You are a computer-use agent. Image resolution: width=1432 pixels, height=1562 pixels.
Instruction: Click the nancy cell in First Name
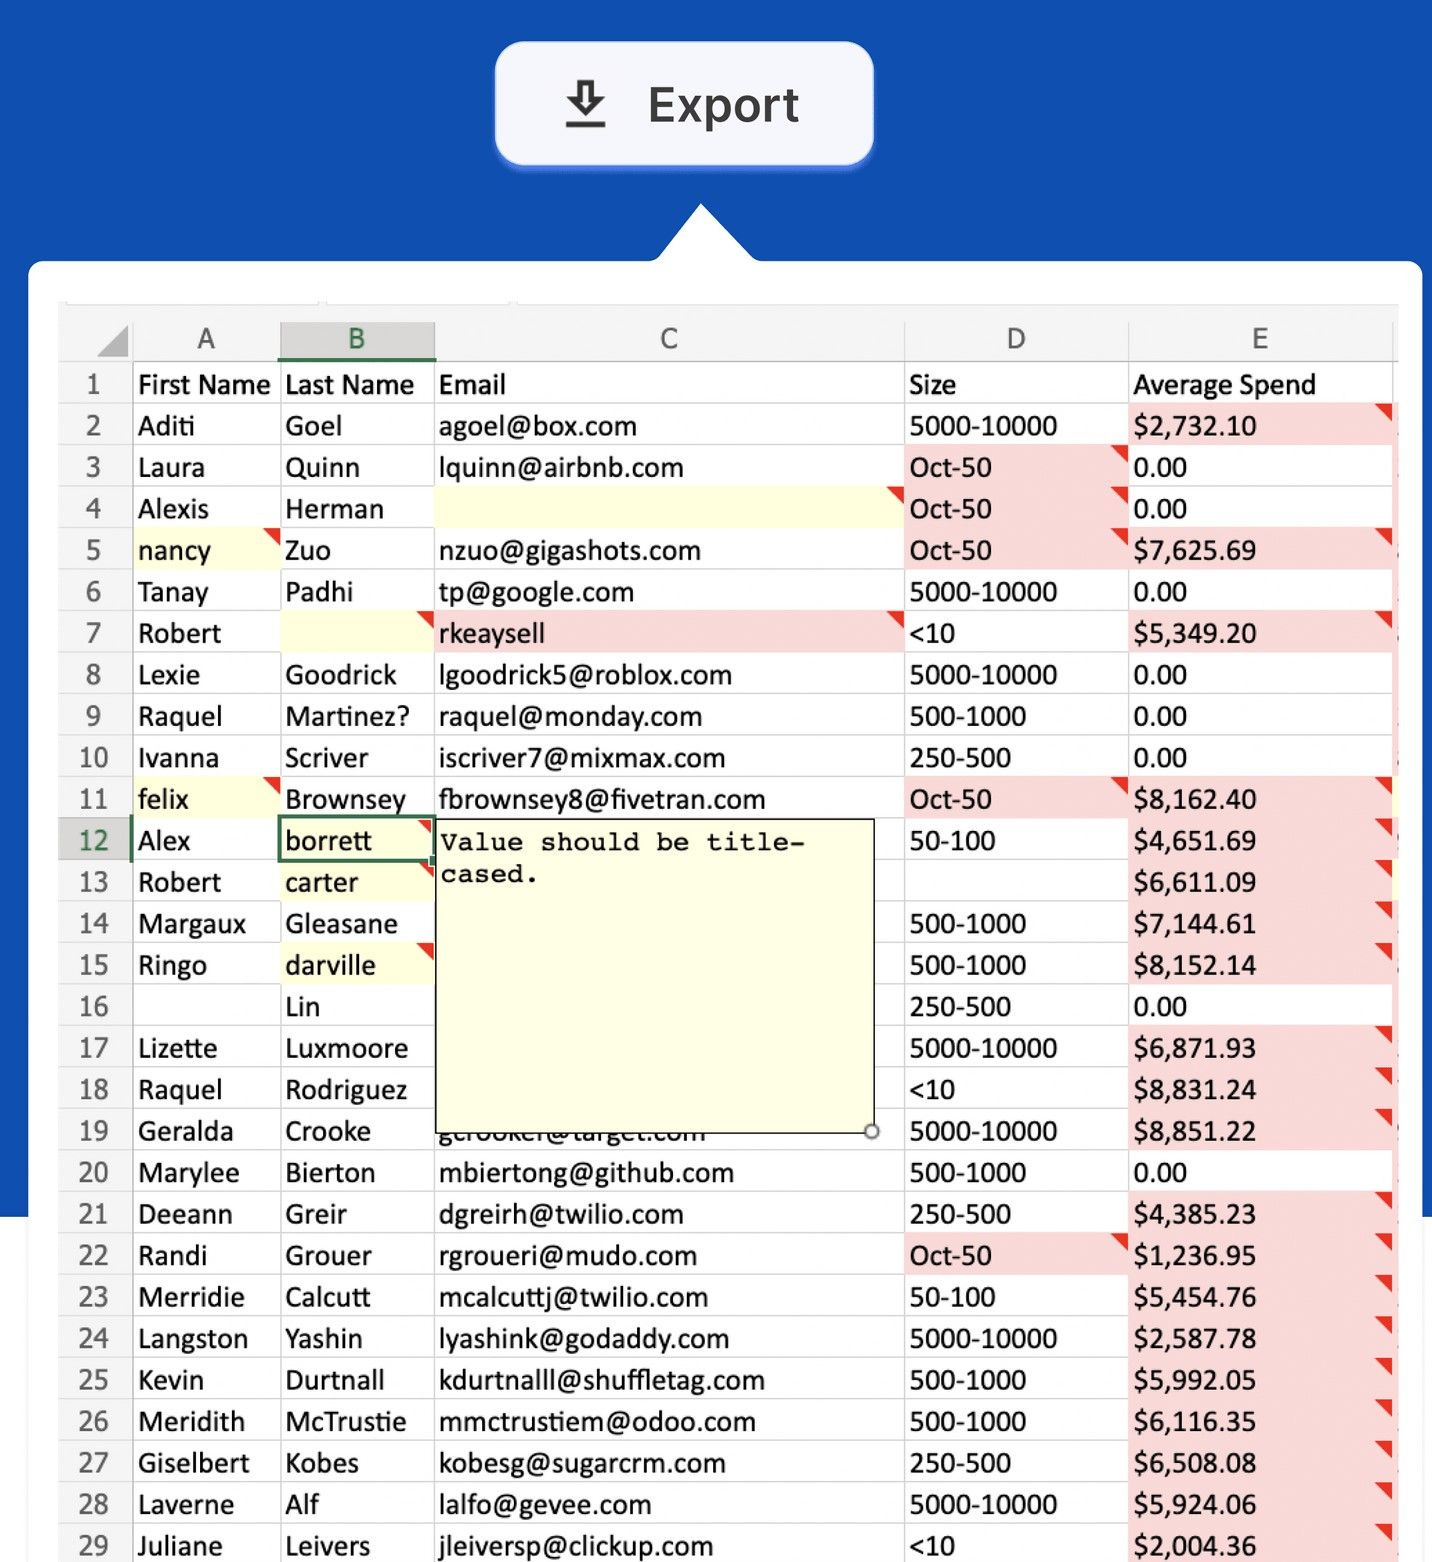[206, 550]
